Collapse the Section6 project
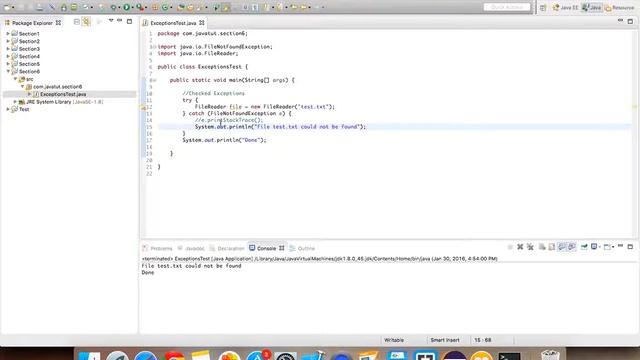This screenshot has width=640, height=360. coord(8,71)
